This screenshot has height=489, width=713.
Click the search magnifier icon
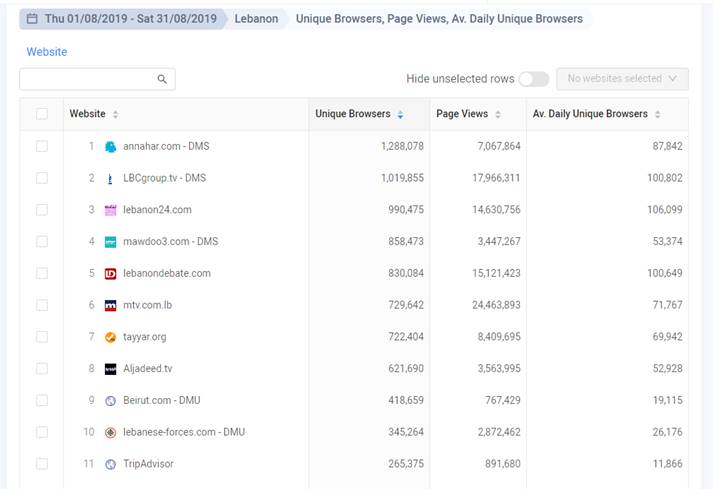(x=162, y=79)
